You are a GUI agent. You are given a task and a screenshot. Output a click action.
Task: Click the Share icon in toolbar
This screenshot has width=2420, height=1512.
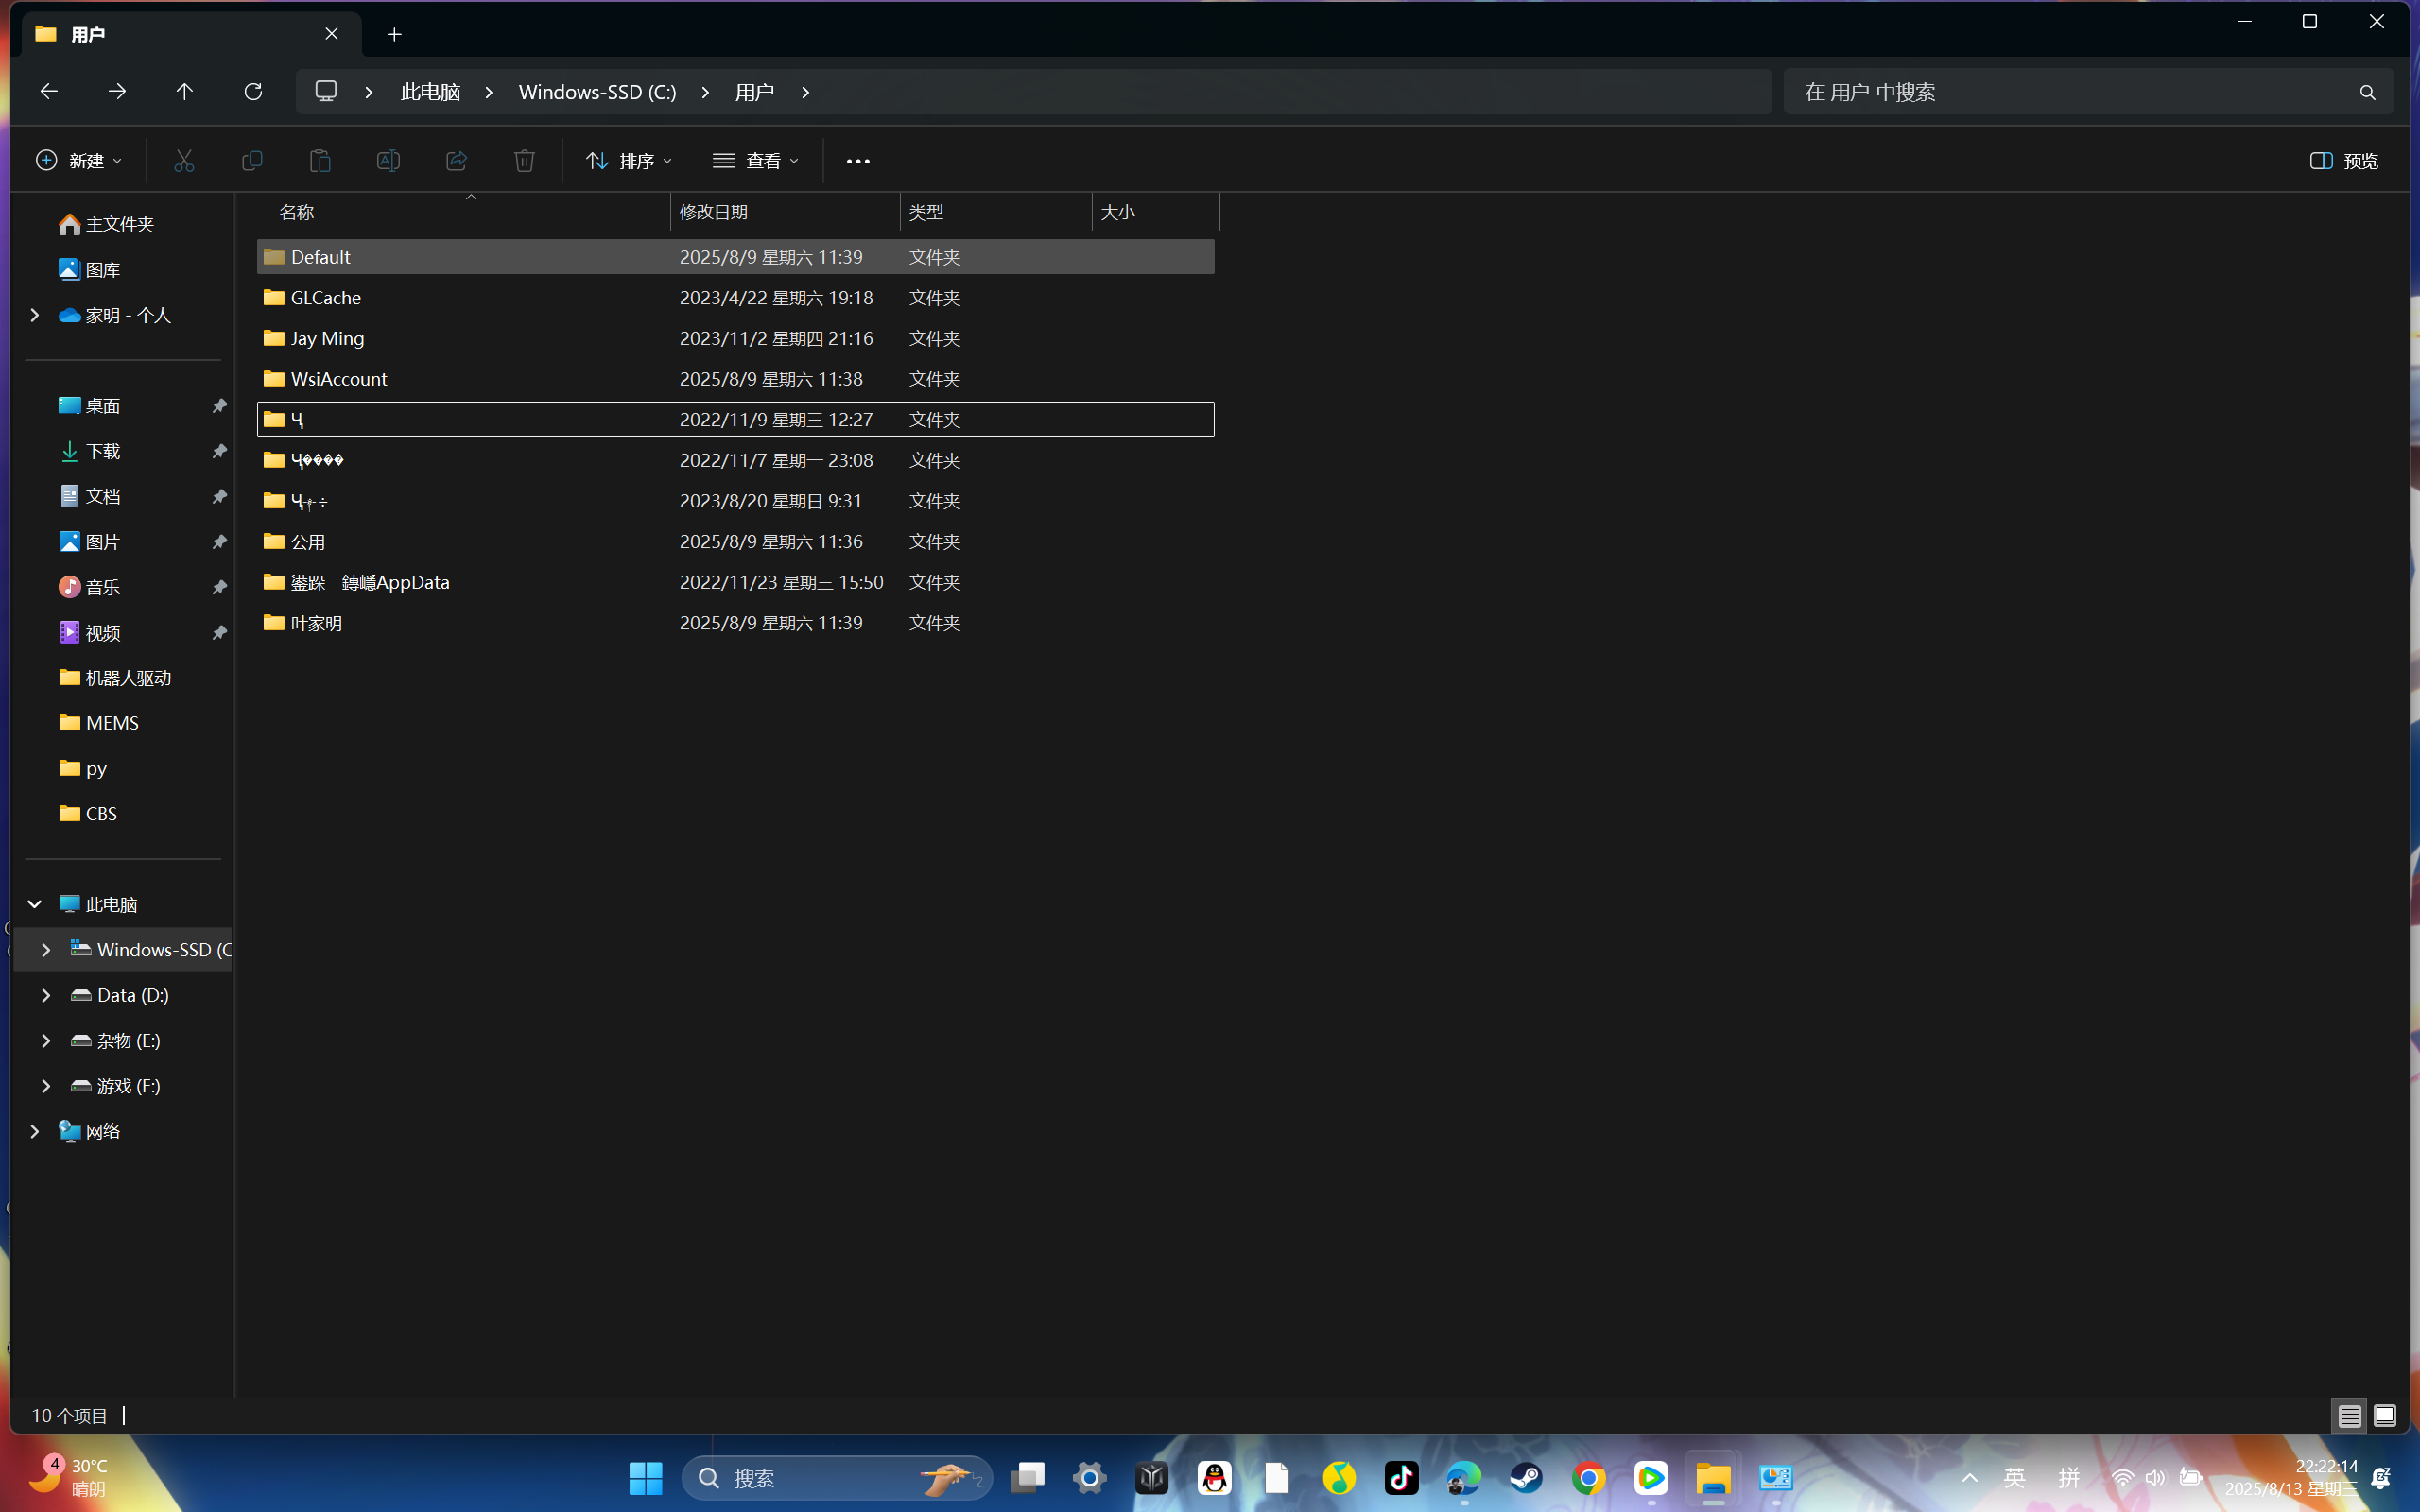[x=456, y=161]
